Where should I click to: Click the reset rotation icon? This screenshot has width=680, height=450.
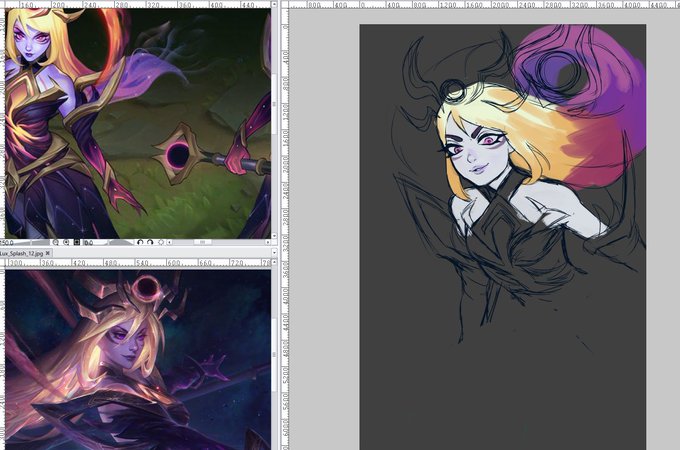[160, 242]
